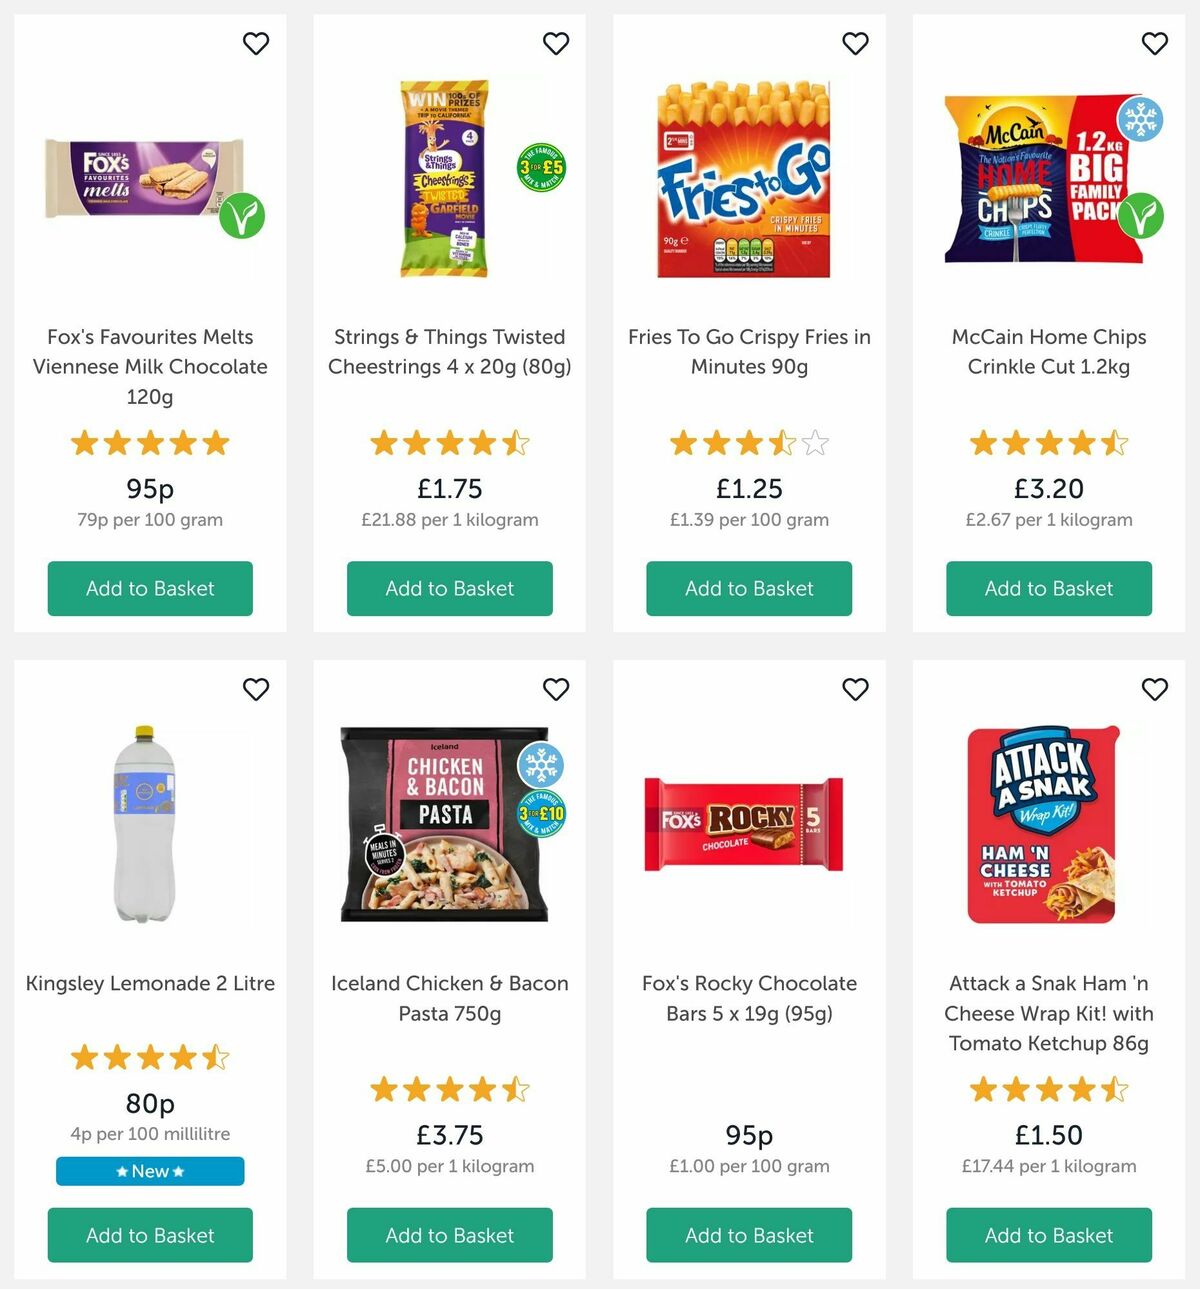Select the snowflake frozen badge on McCain Home Chips
The height and width of the screenshot is (1289, 1200).
click(x=1139, y=118)
